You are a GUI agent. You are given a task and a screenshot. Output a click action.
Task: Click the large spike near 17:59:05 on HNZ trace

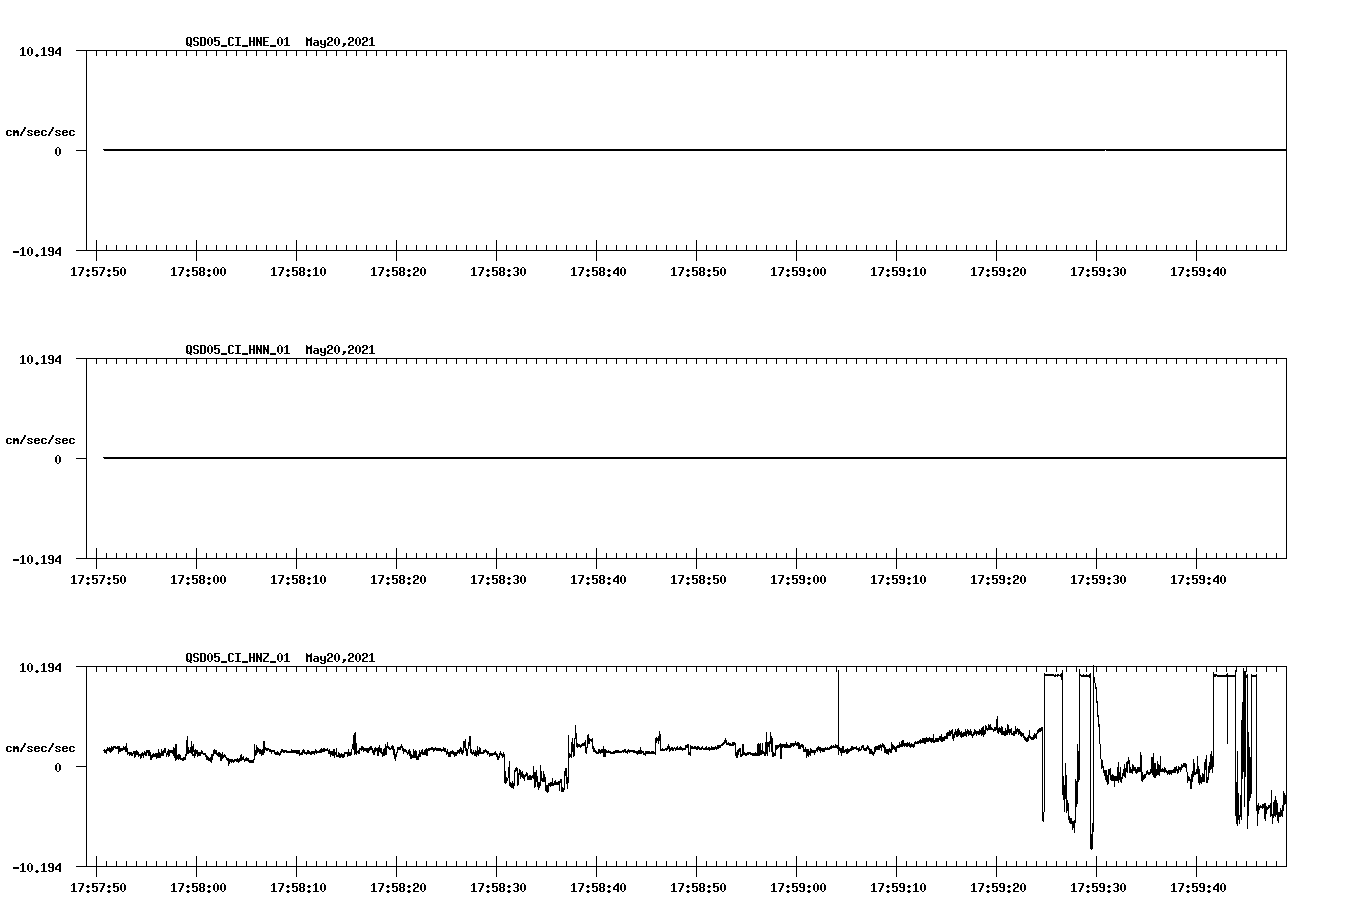[x=838, y=710]
